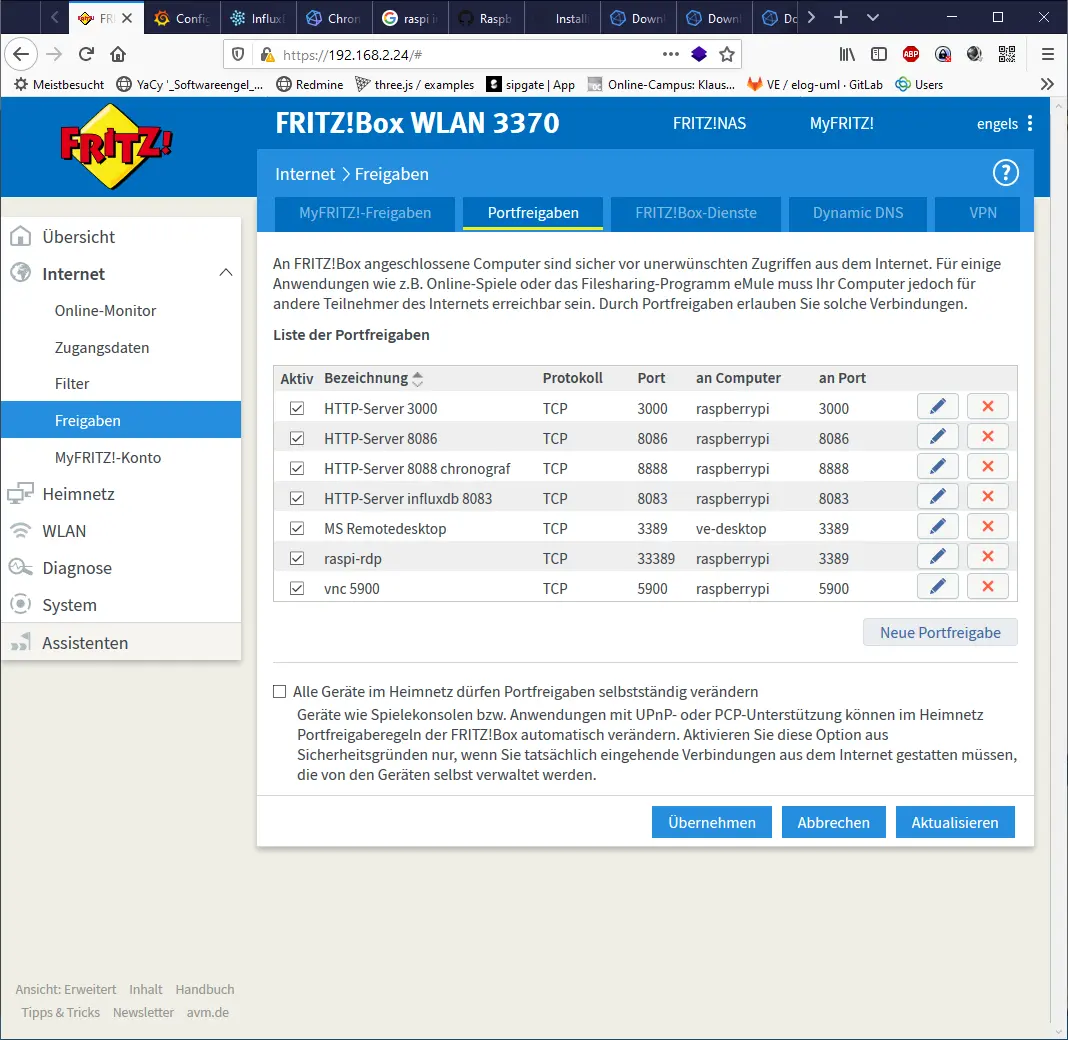Open System via its gear-circle icon
The height and width of the screenshot is (1040, 1068).
[22, 604]
